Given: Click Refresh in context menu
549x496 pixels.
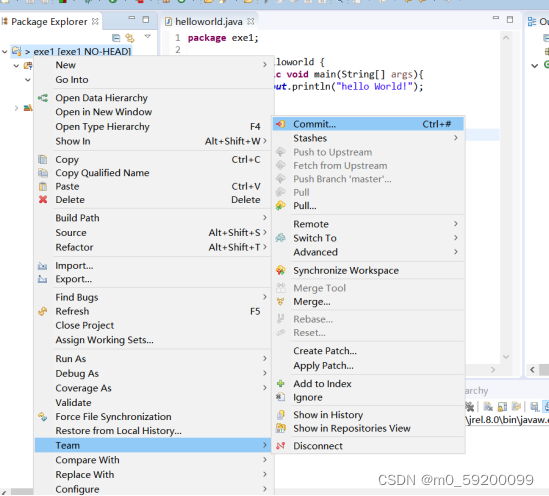Looking at the screenshot, I should (153, 312).
